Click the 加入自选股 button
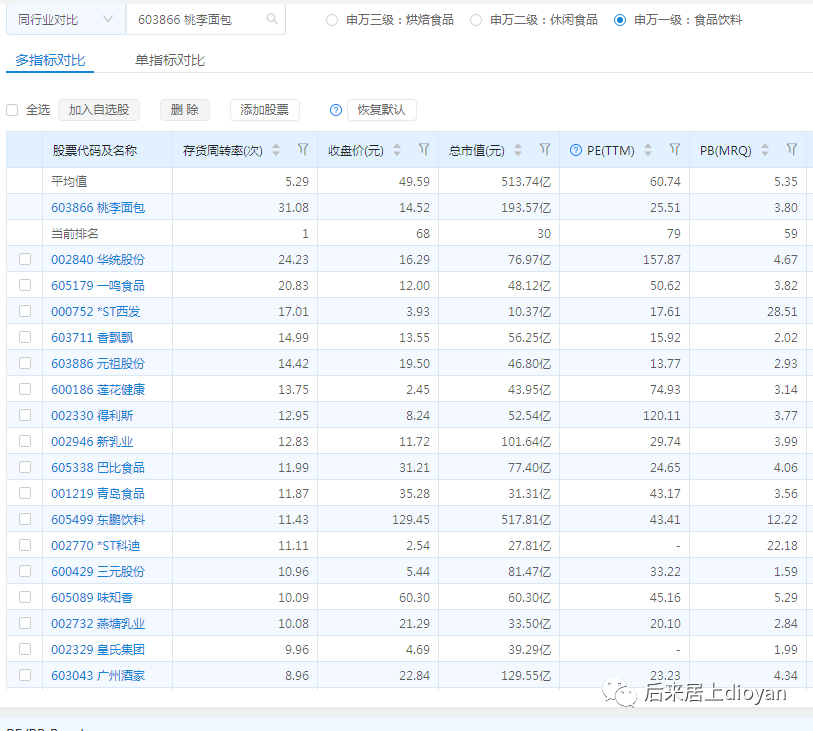This screenshot has width=813, height=731. tap(99, 110)
